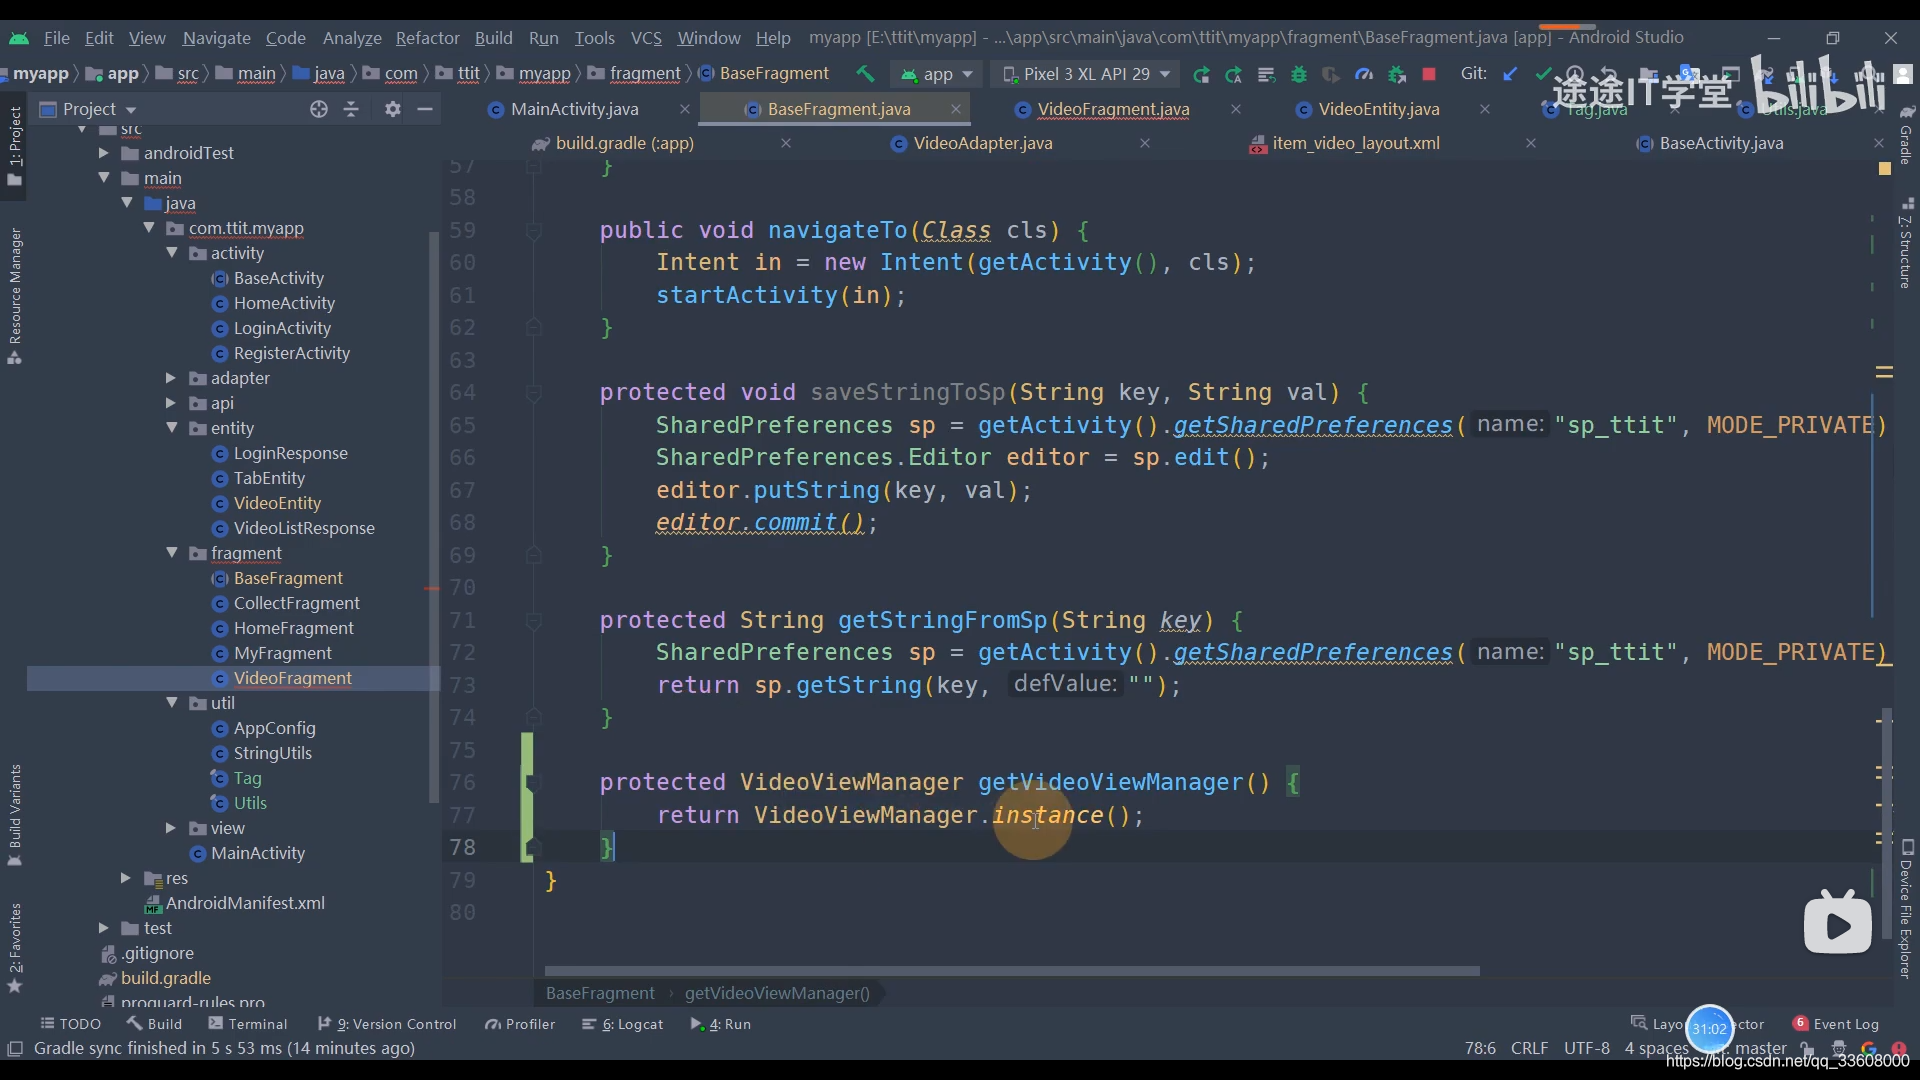Open the Resource Manager side panel
Viewport: 1920px width, 1080px height.
tap(15, 295)
